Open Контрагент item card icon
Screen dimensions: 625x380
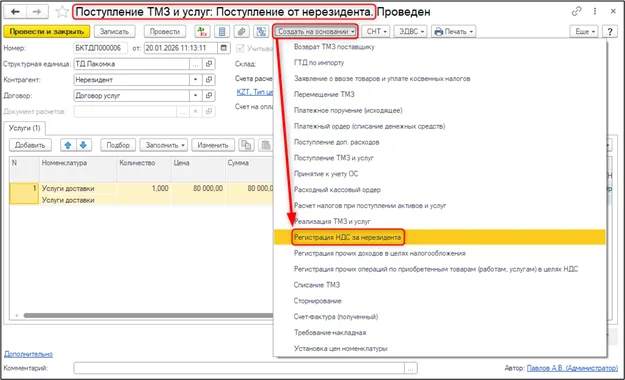[x=209, y=80]
